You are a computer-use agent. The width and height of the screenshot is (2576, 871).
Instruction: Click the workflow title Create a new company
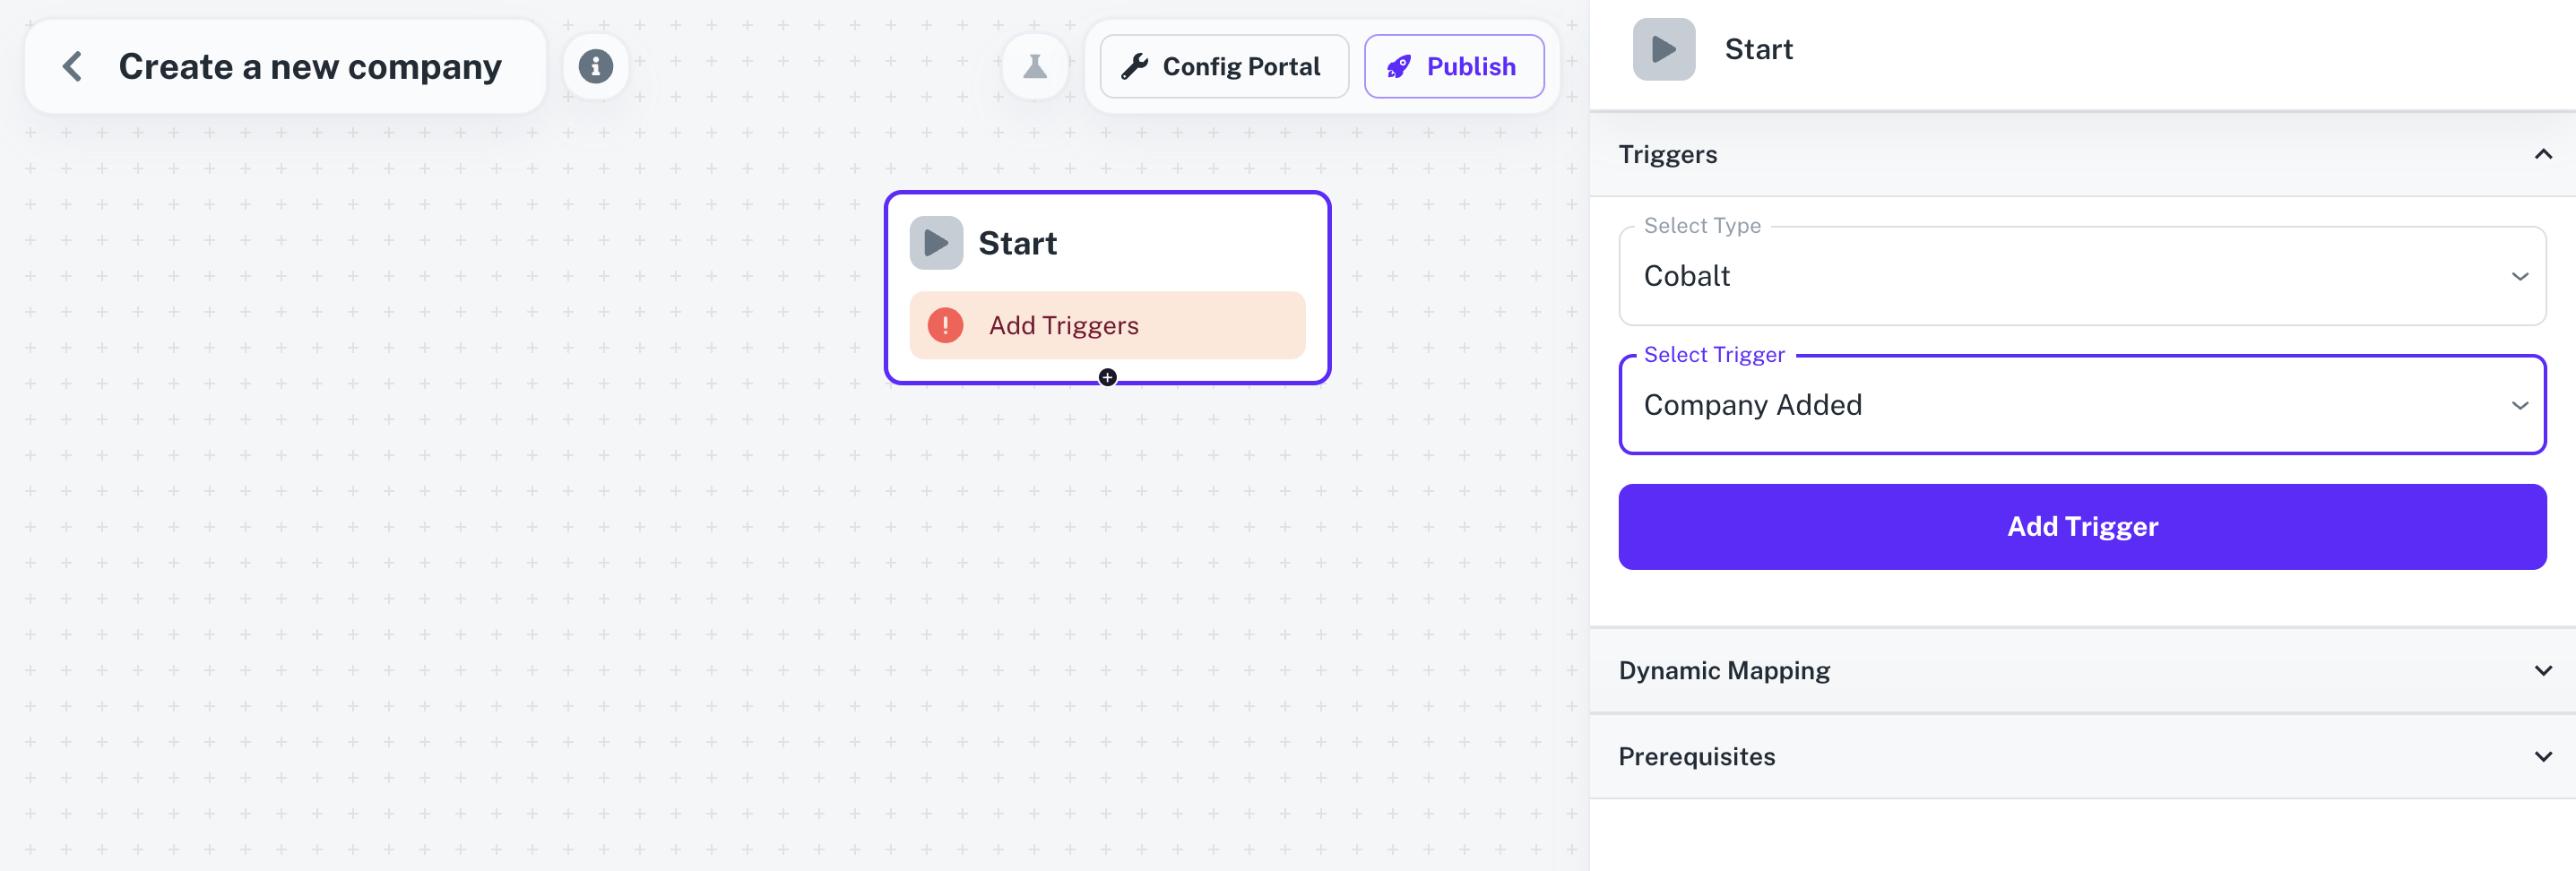[x=309, y=65]
